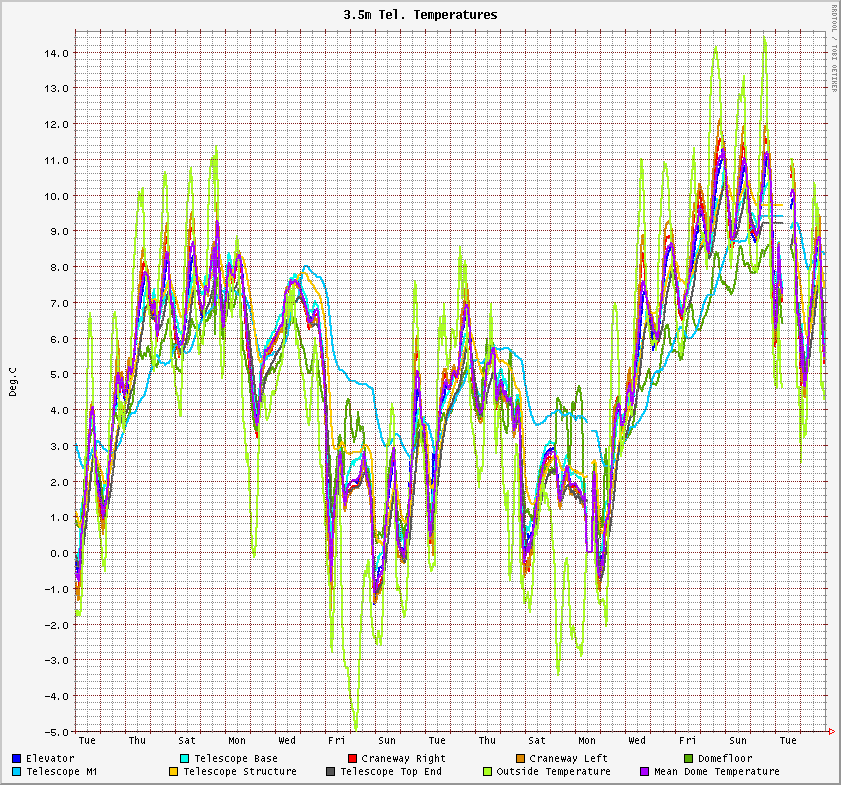
Task: Click the -5.0 y-axis tick label
Action: point(57,731)
